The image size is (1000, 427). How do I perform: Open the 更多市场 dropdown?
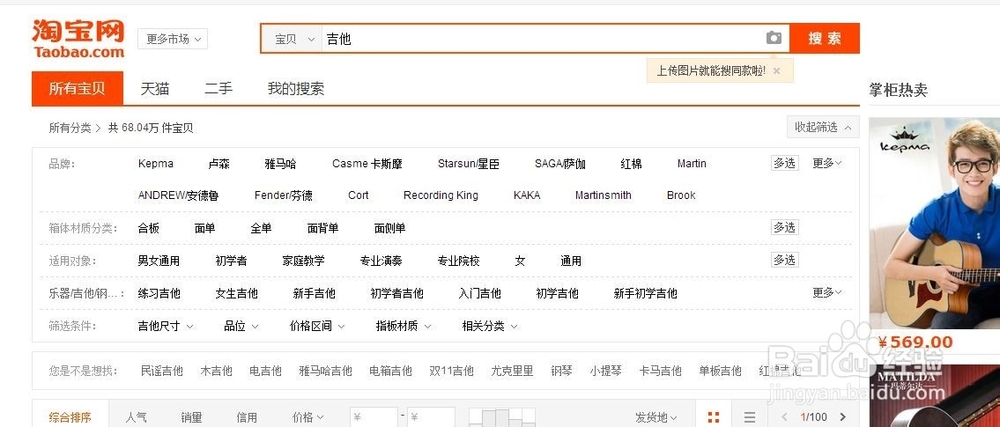(x=172, y=39)
